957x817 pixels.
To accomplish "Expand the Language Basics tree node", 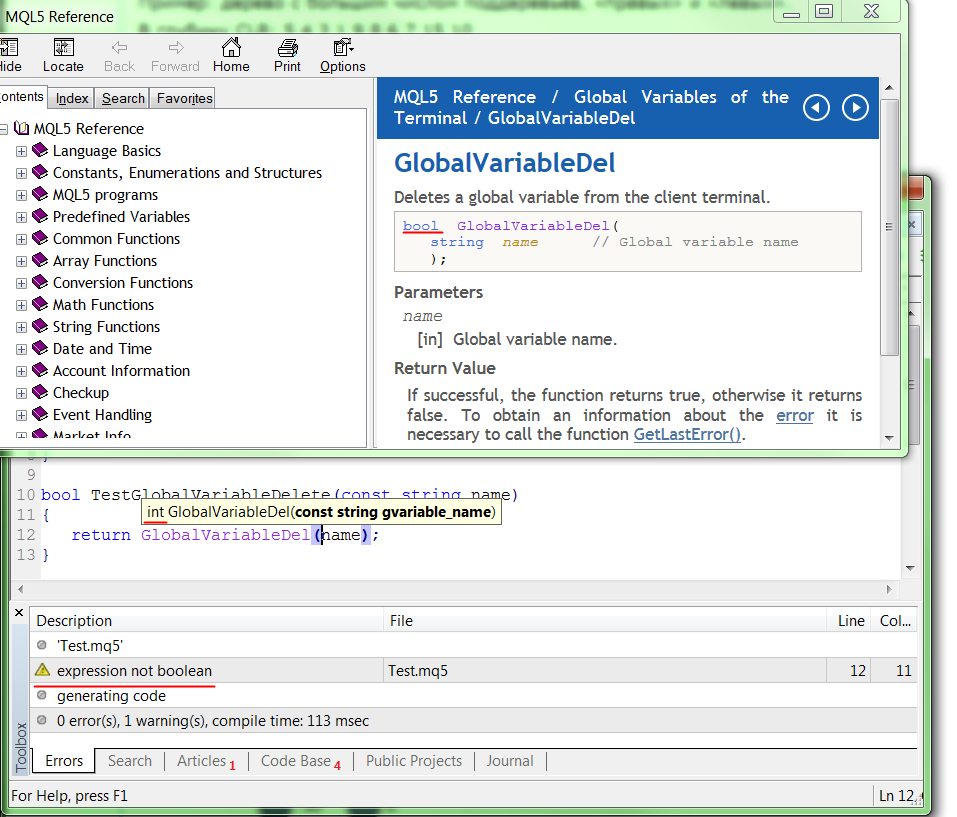I will 21,151.
